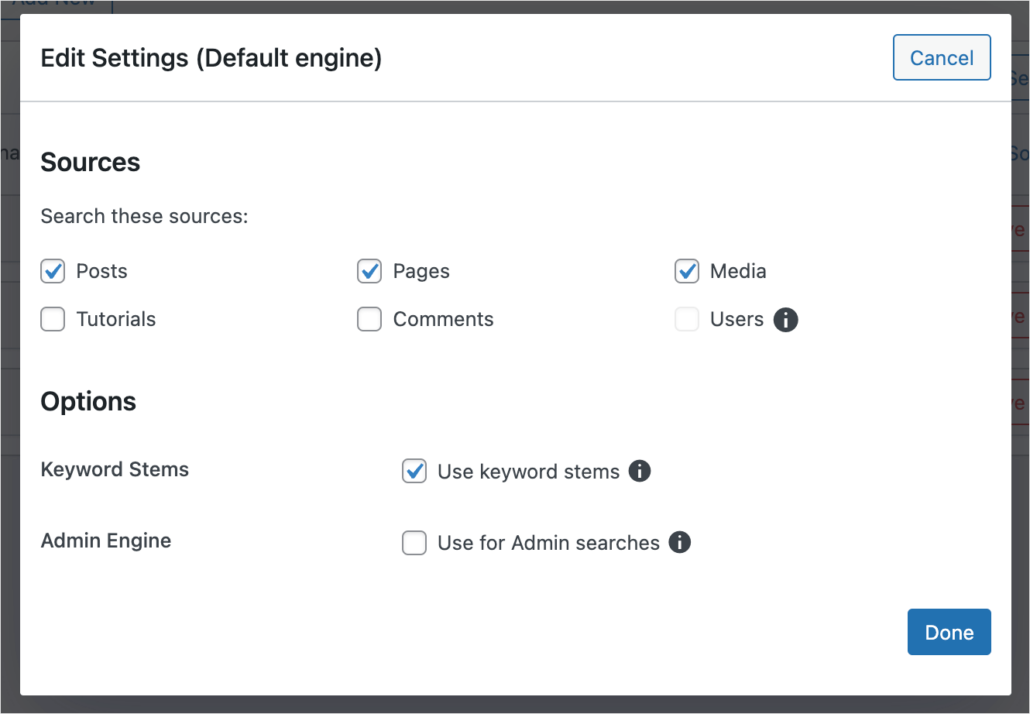Enable the Tutorials source checkbox
Image resolution: width=1030 pixels, height=714 pixels.
[53, 320]
